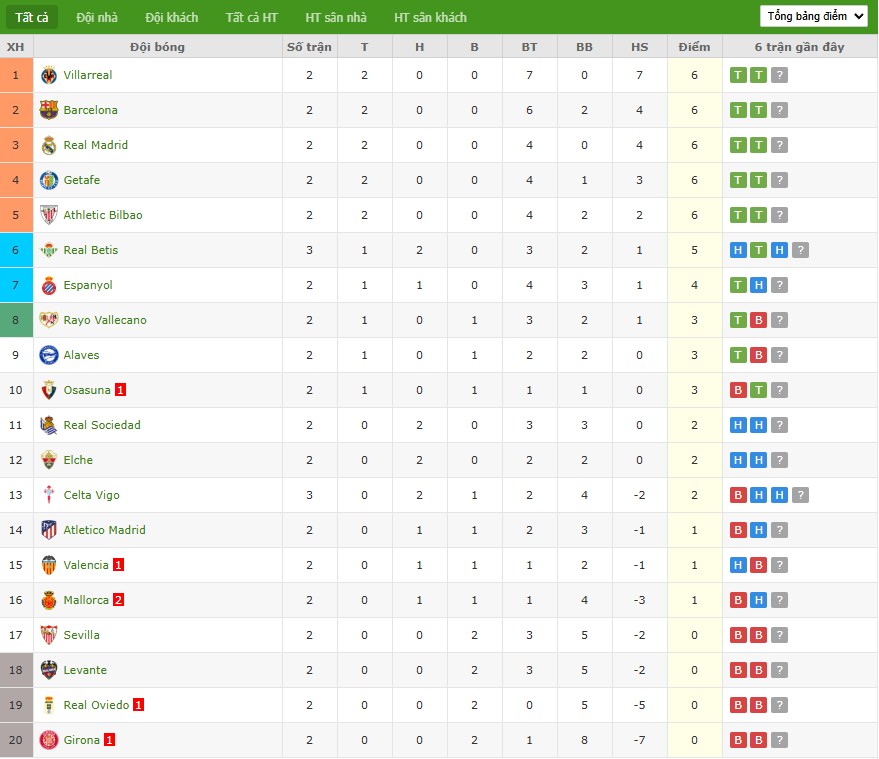Screen dimensions: 879x759
Task: Click the Athletic Bilbao crest icon
Action: pos(49,215)
